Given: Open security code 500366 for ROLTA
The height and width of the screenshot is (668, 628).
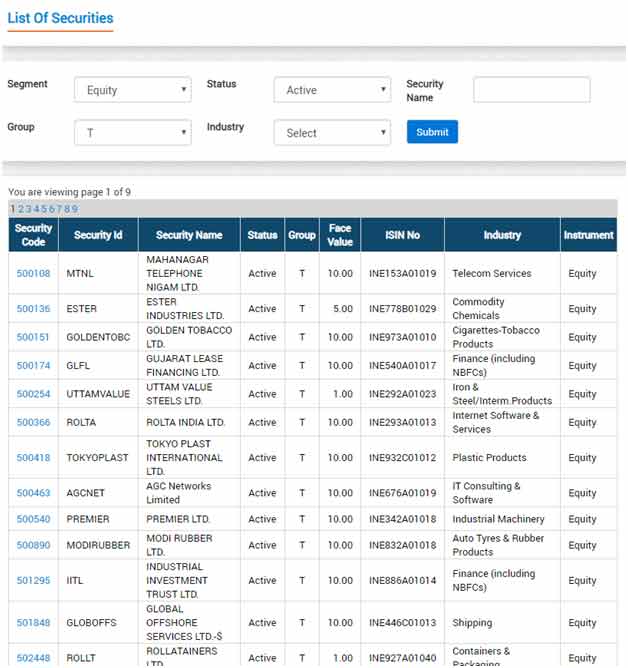Looking at the screenshot, I should [33, 422].
